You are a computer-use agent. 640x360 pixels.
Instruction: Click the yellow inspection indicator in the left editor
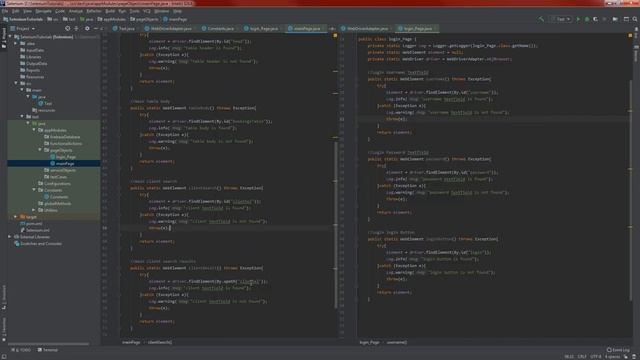(x=335, y=36)
